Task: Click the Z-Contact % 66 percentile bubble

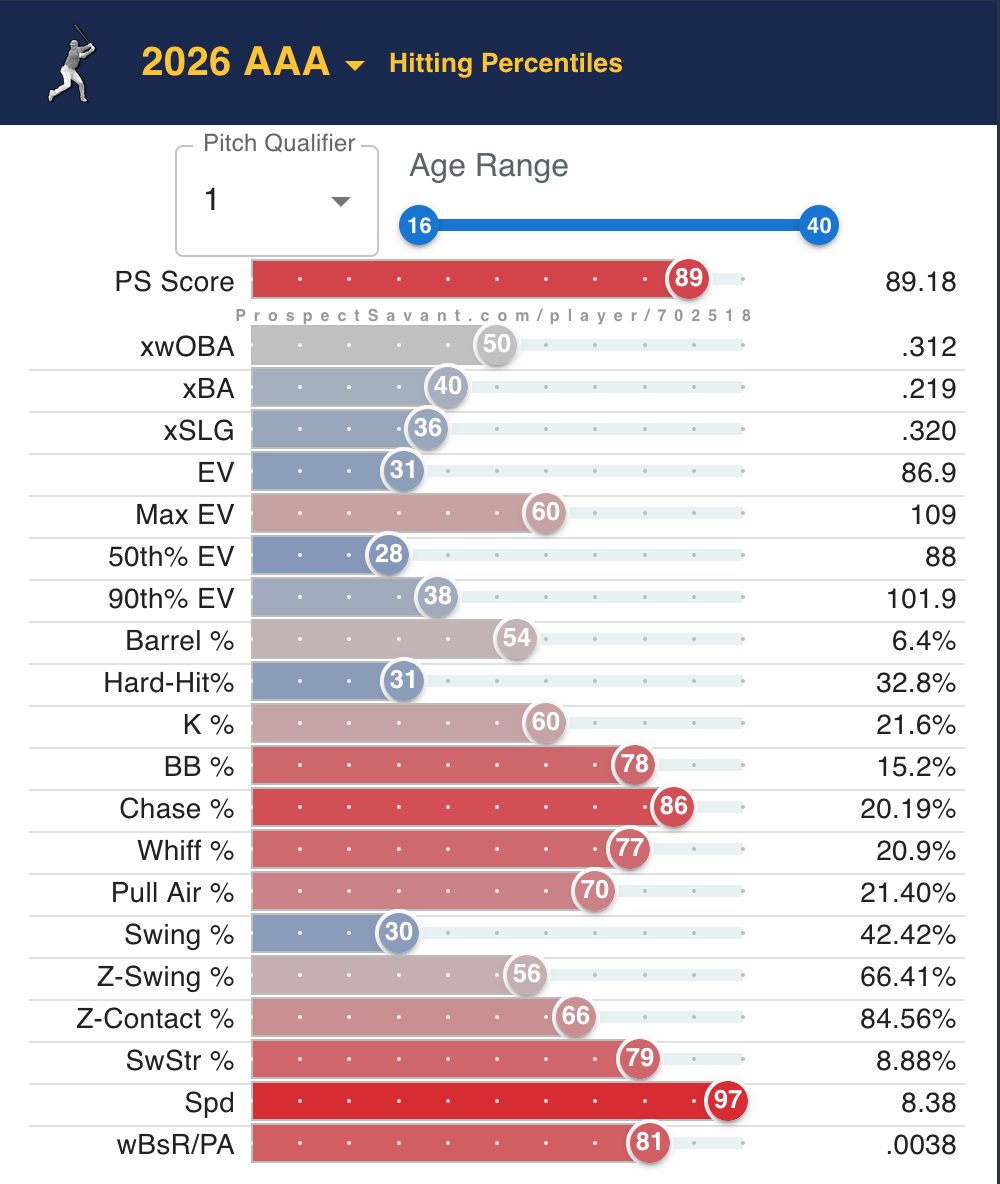Action: point(576,1016)
